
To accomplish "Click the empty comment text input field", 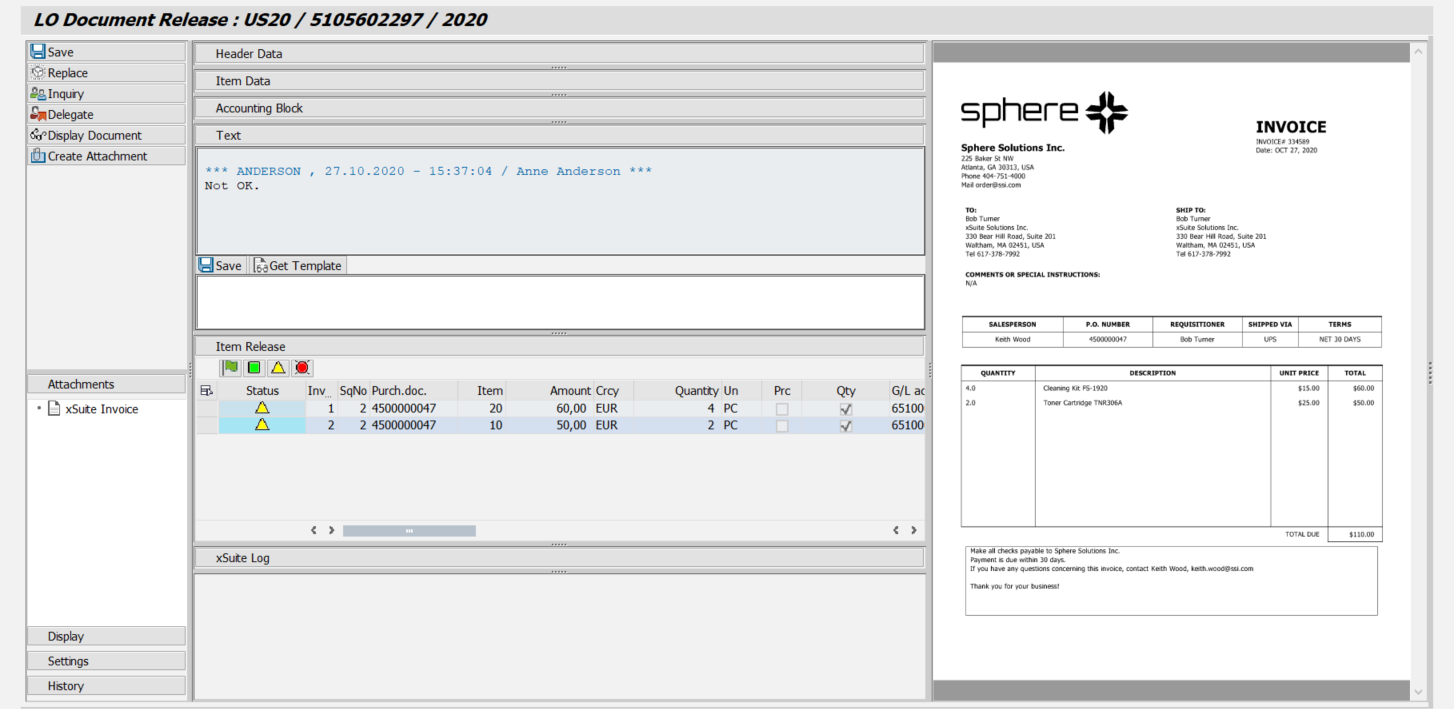I will click(559, 302).
